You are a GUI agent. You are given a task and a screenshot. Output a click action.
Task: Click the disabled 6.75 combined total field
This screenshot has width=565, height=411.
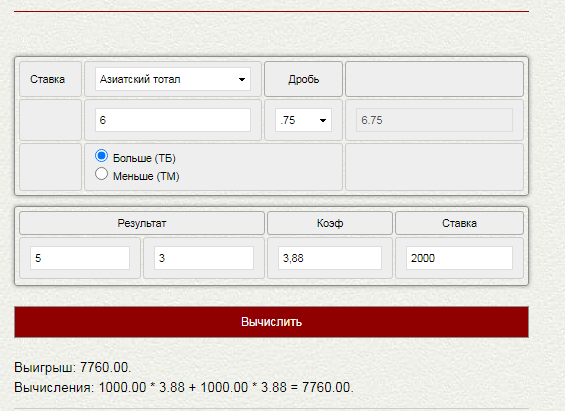pos(434,120)
